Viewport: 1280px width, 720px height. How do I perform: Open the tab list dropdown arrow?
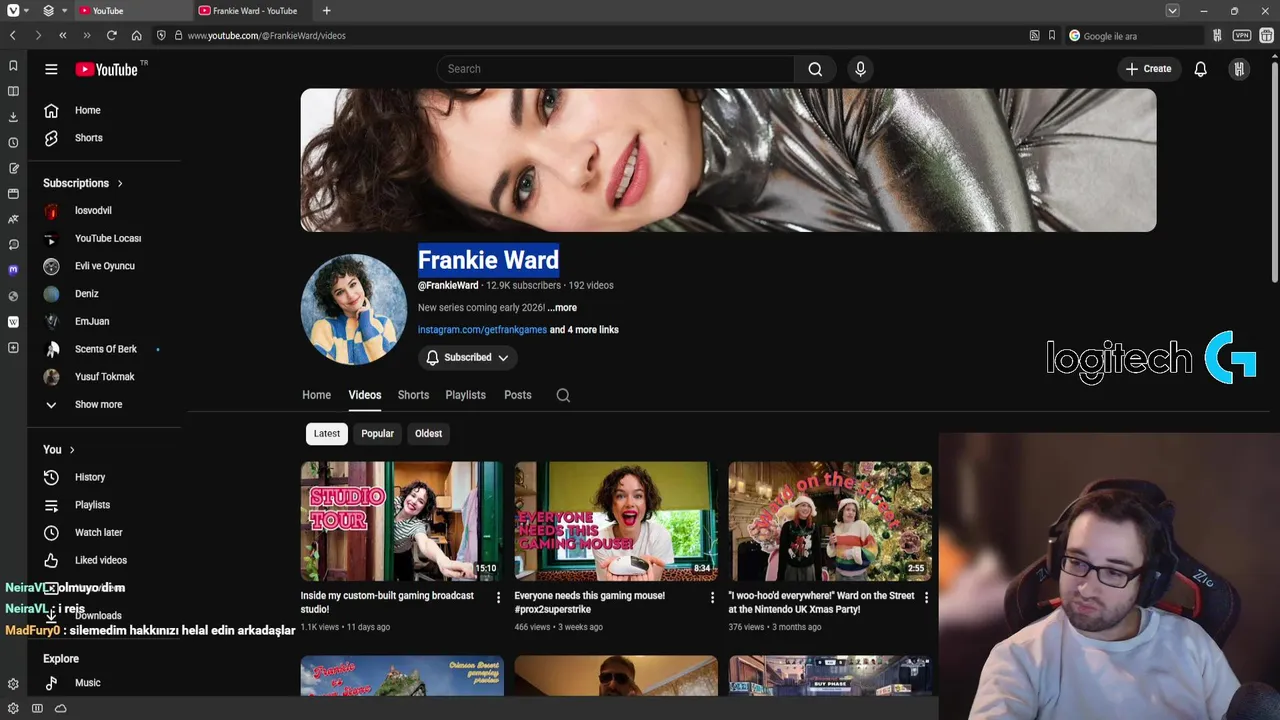[1172, 11]
